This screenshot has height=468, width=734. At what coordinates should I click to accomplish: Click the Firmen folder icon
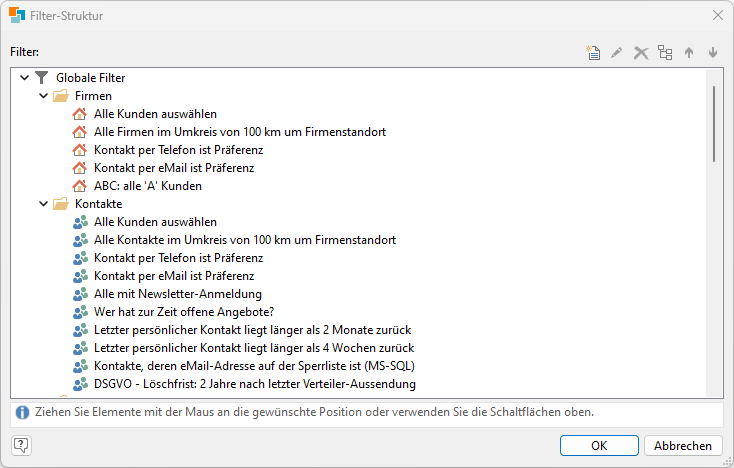[x=61, y=96]
